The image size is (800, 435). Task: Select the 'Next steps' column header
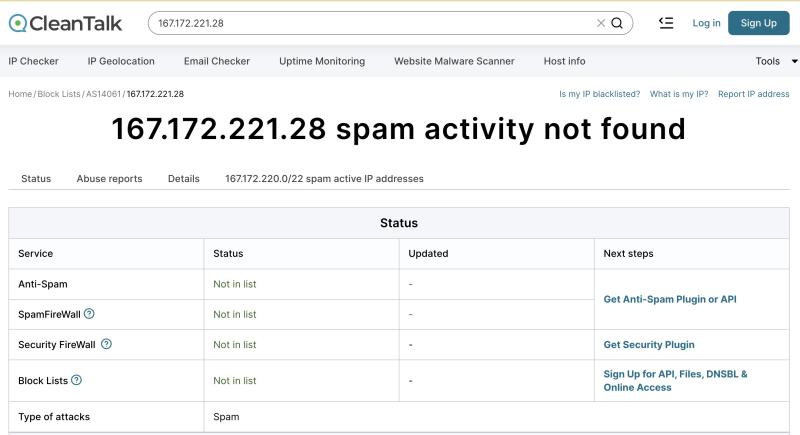(x=628, y=253)
